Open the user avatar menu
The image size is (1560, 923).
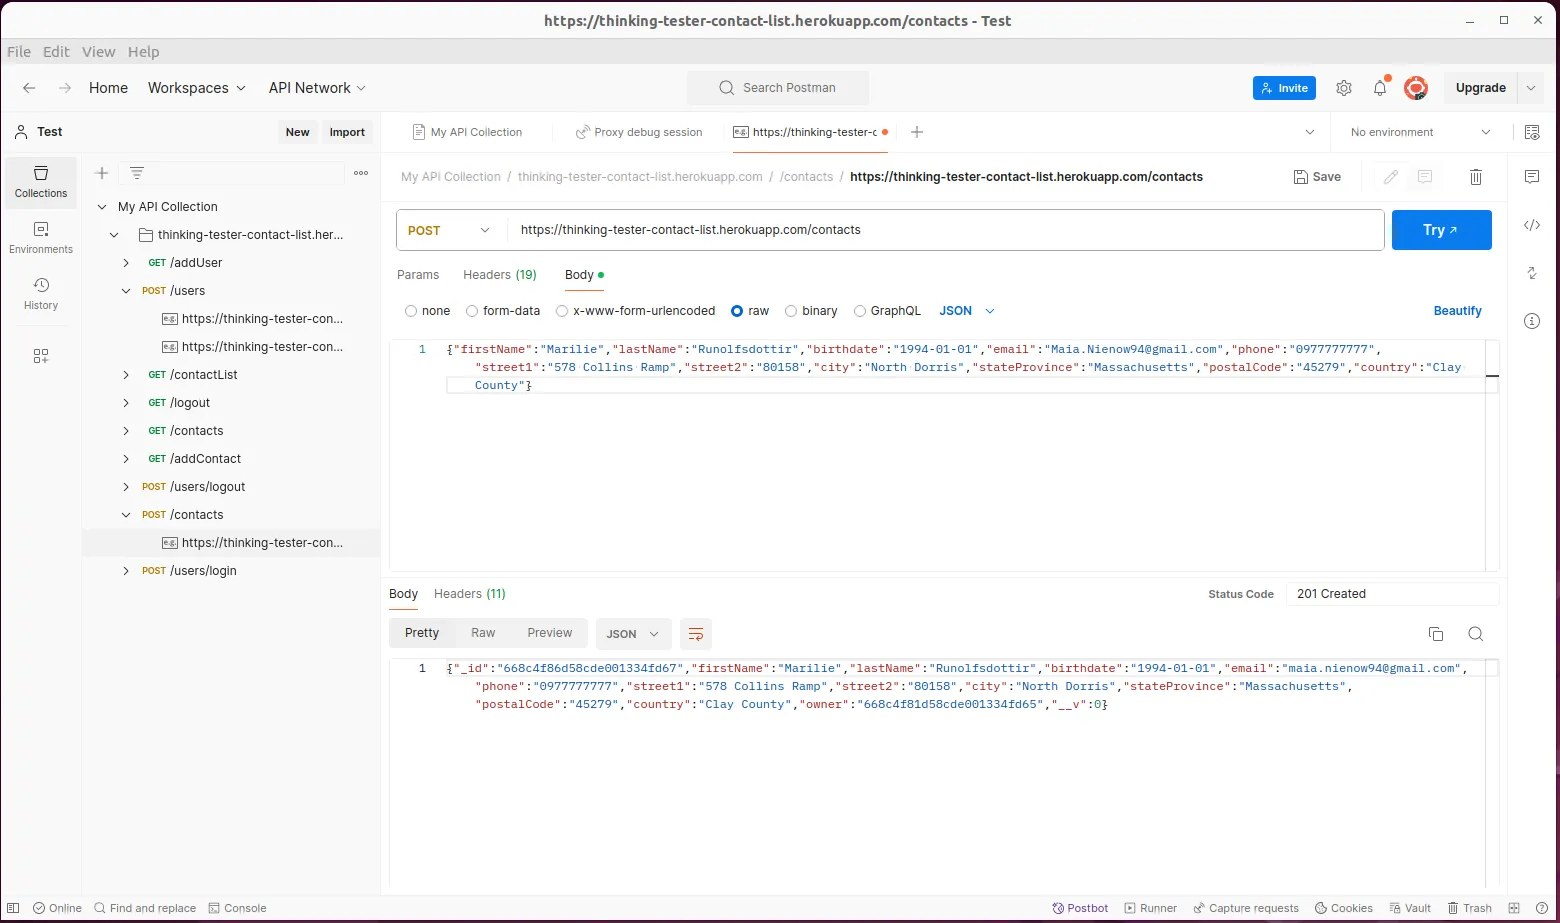point(1415,88)
